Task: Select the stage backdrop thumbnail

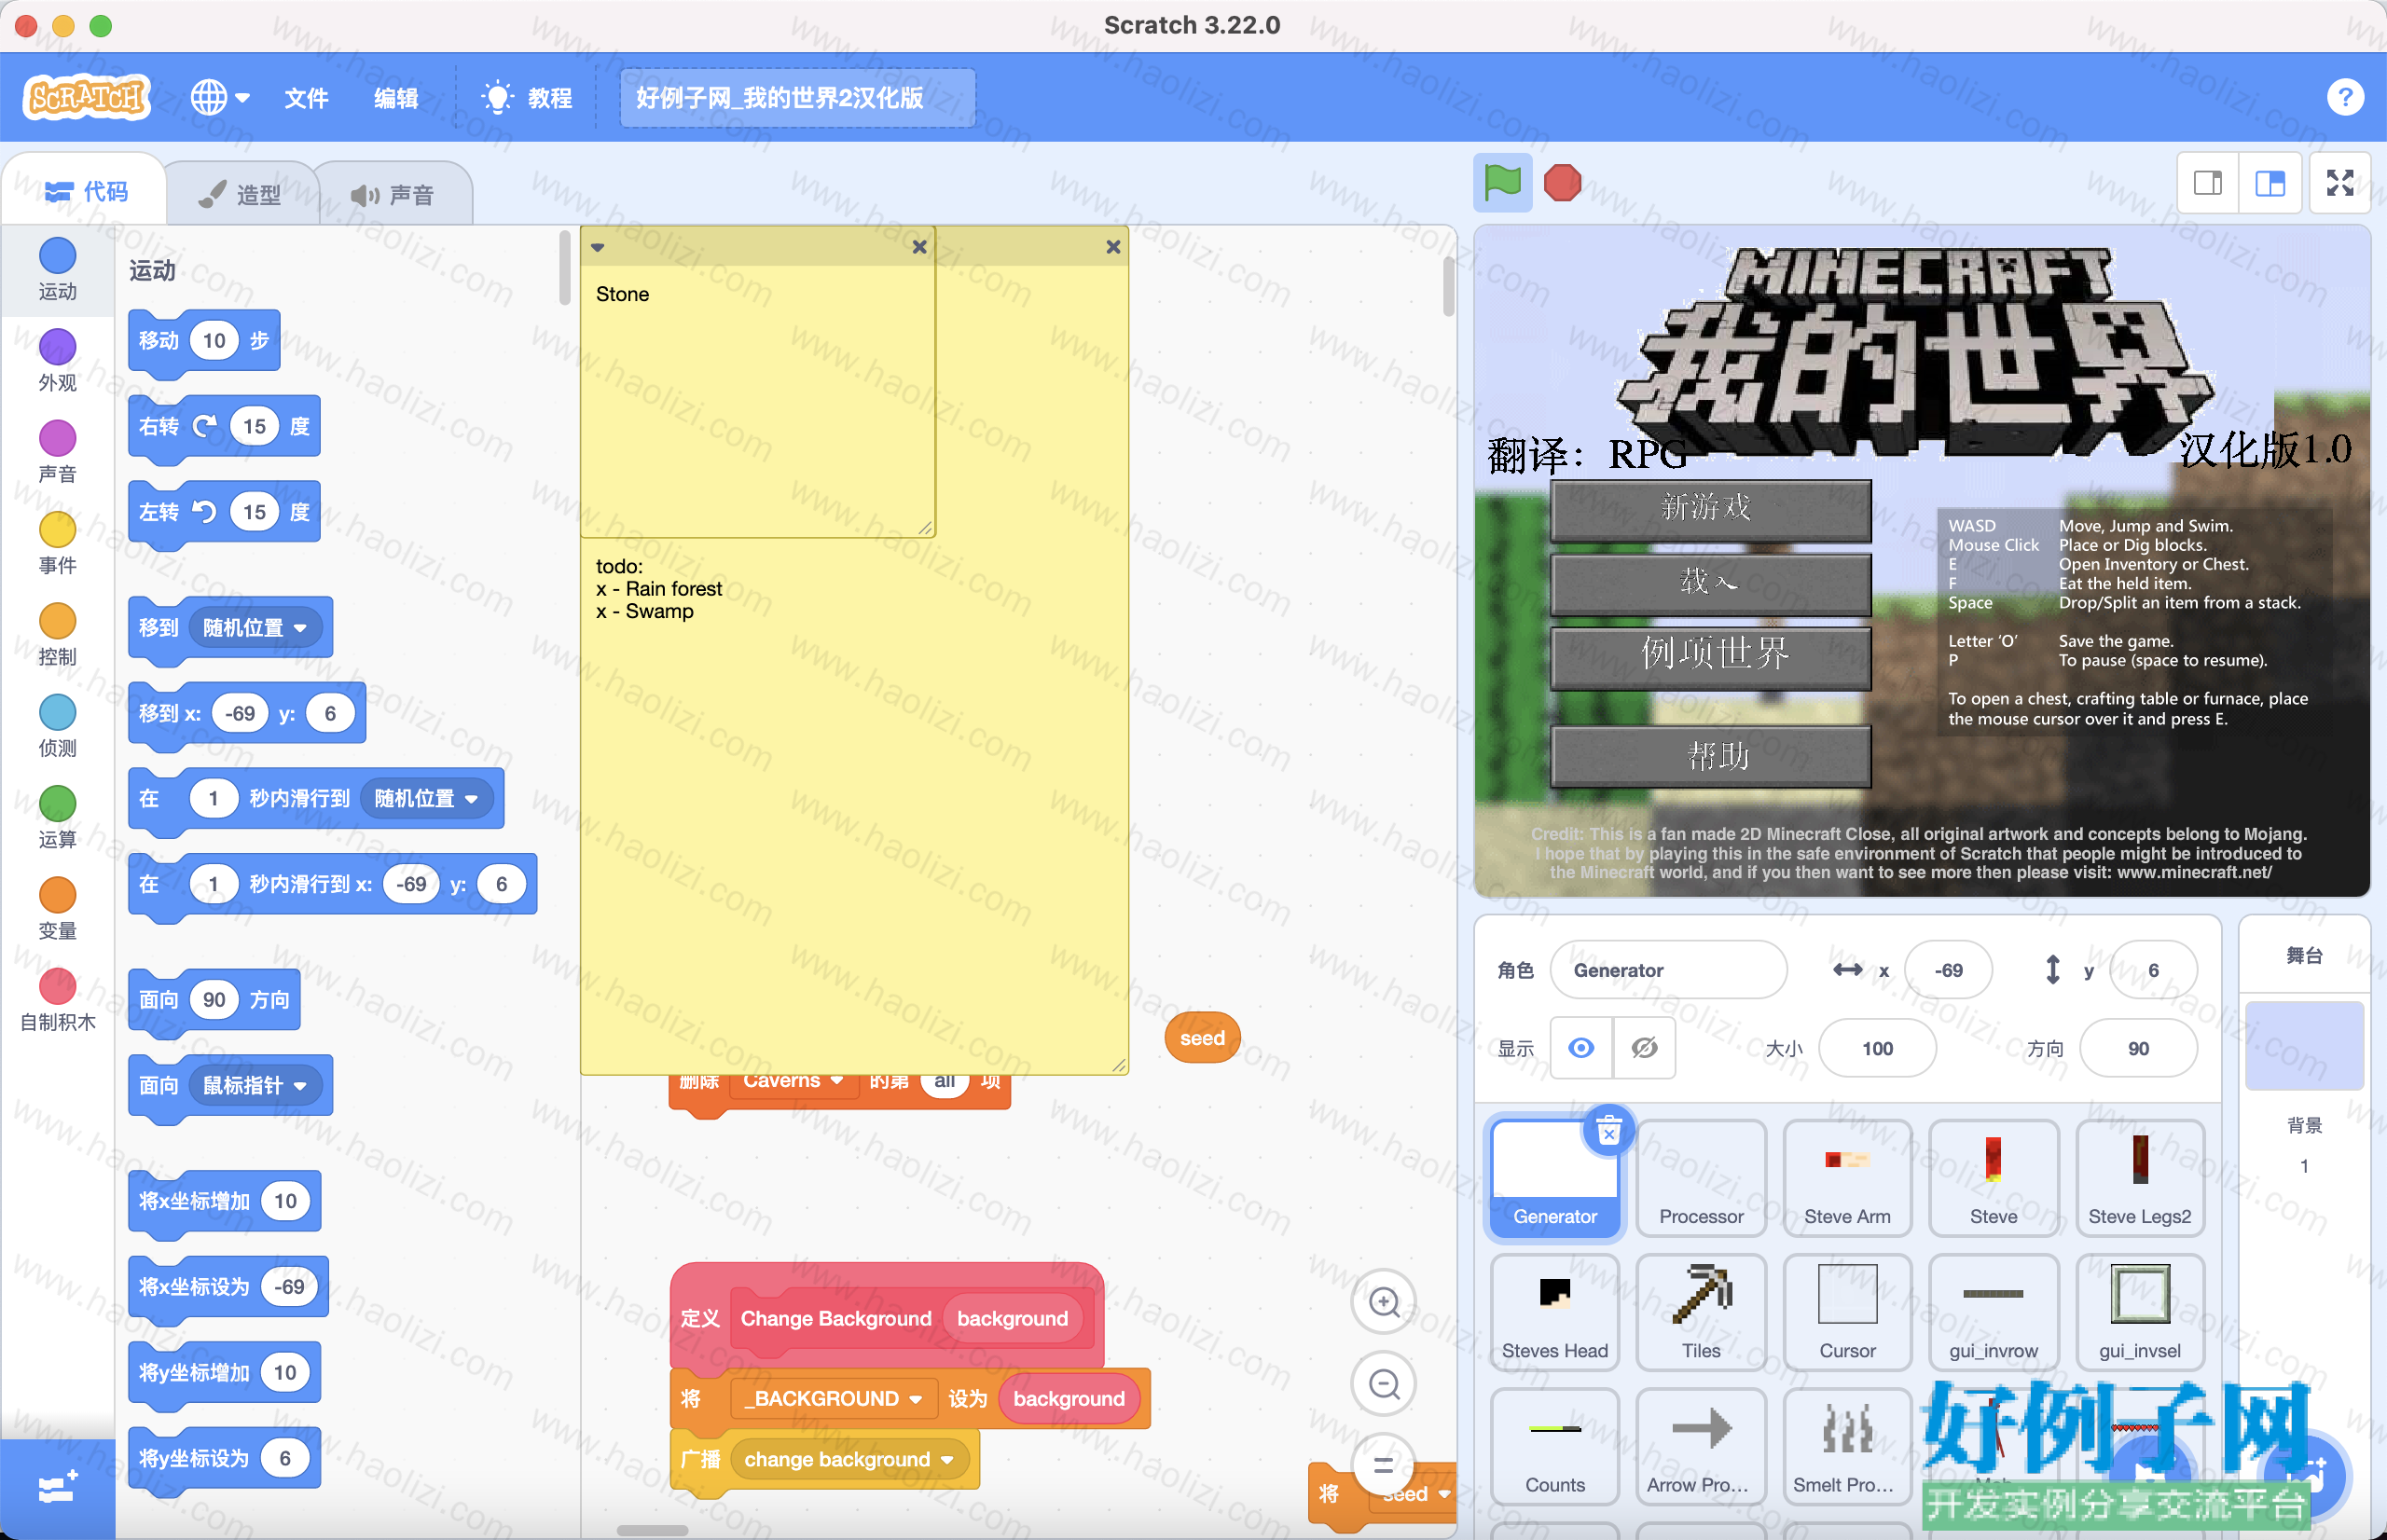Action: tap(2304, 1046)
